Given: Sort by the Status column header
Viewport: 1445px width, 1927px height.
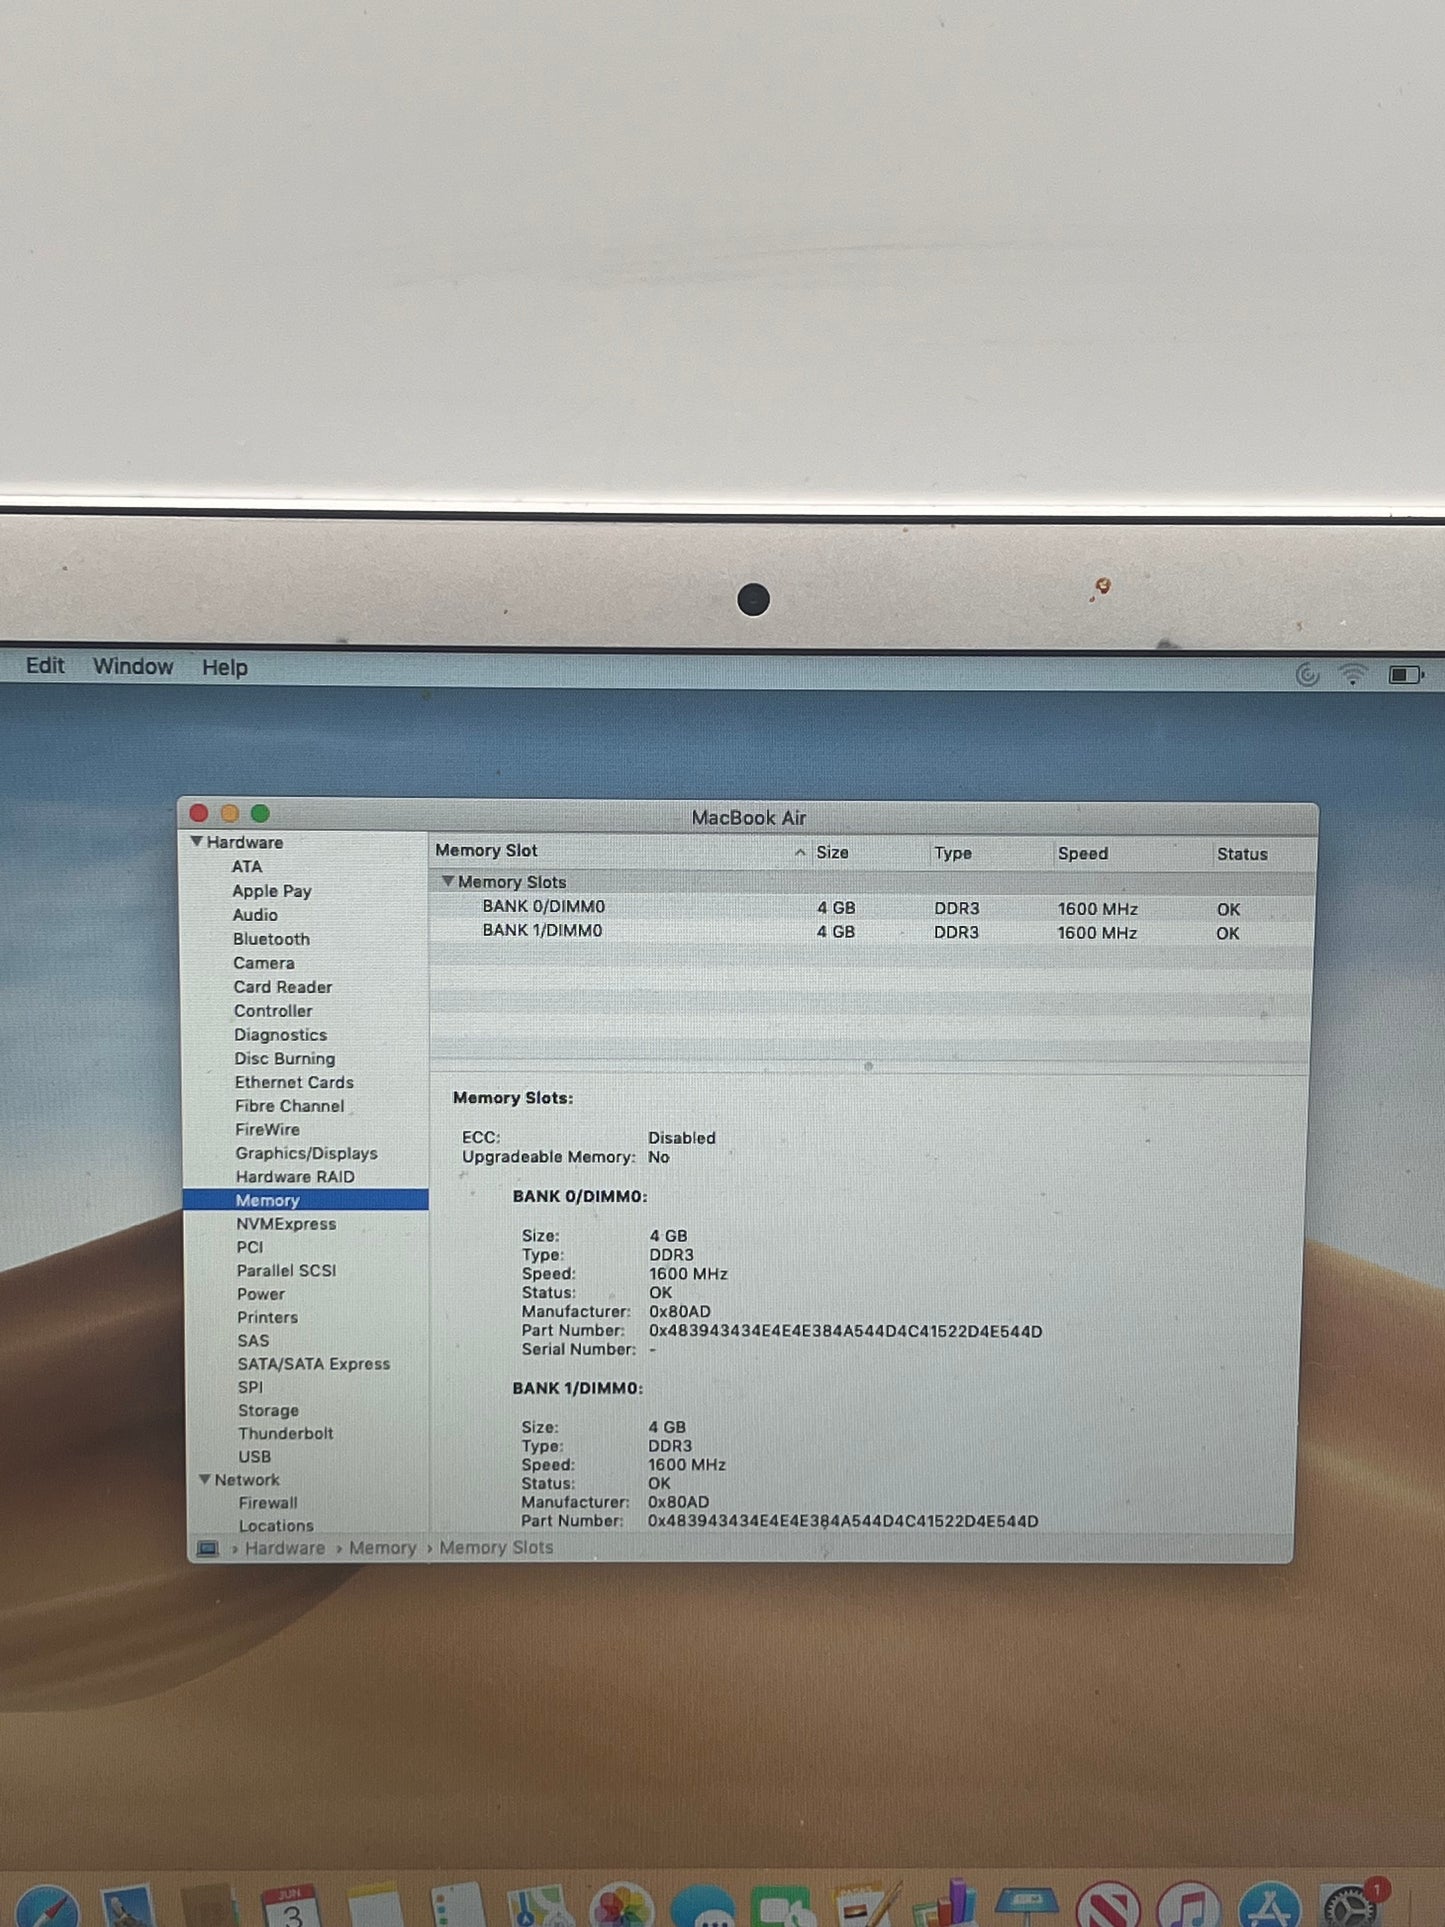Looking at the screenshot, I should pos(1242,854).
